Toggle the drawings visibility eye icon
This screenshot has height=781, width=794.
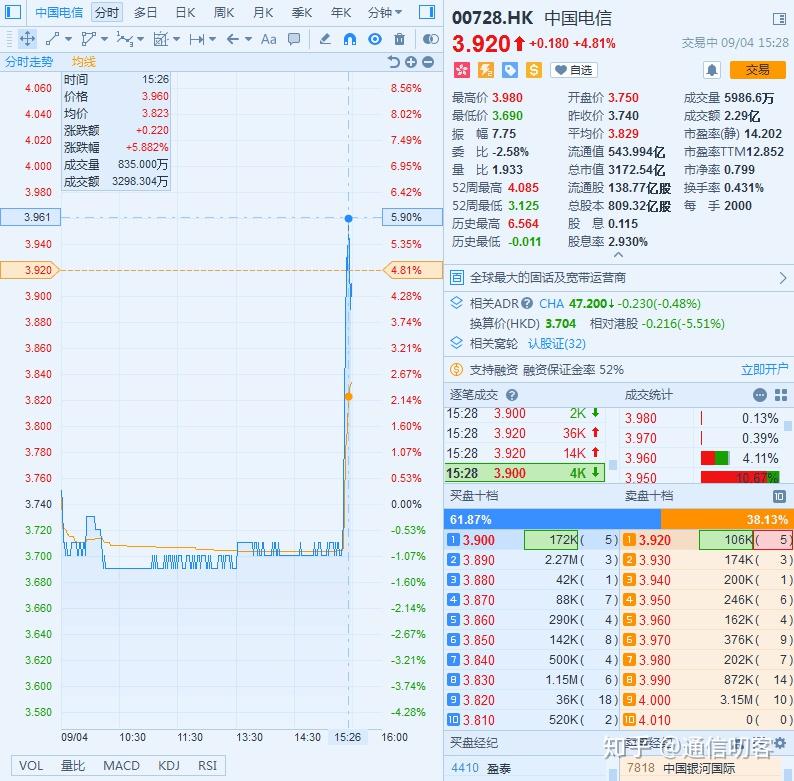point(375,39)
